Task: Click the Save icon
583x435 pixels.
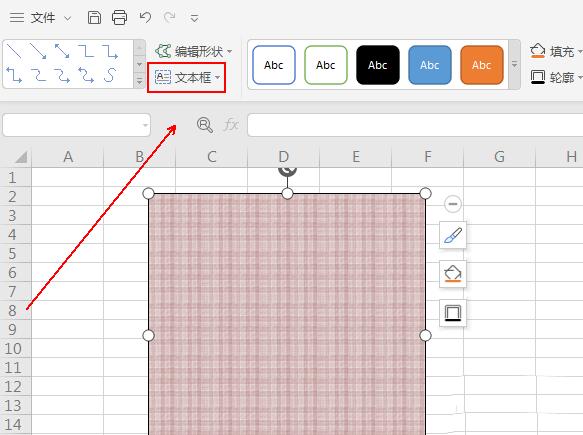Action: pos(94,17)
